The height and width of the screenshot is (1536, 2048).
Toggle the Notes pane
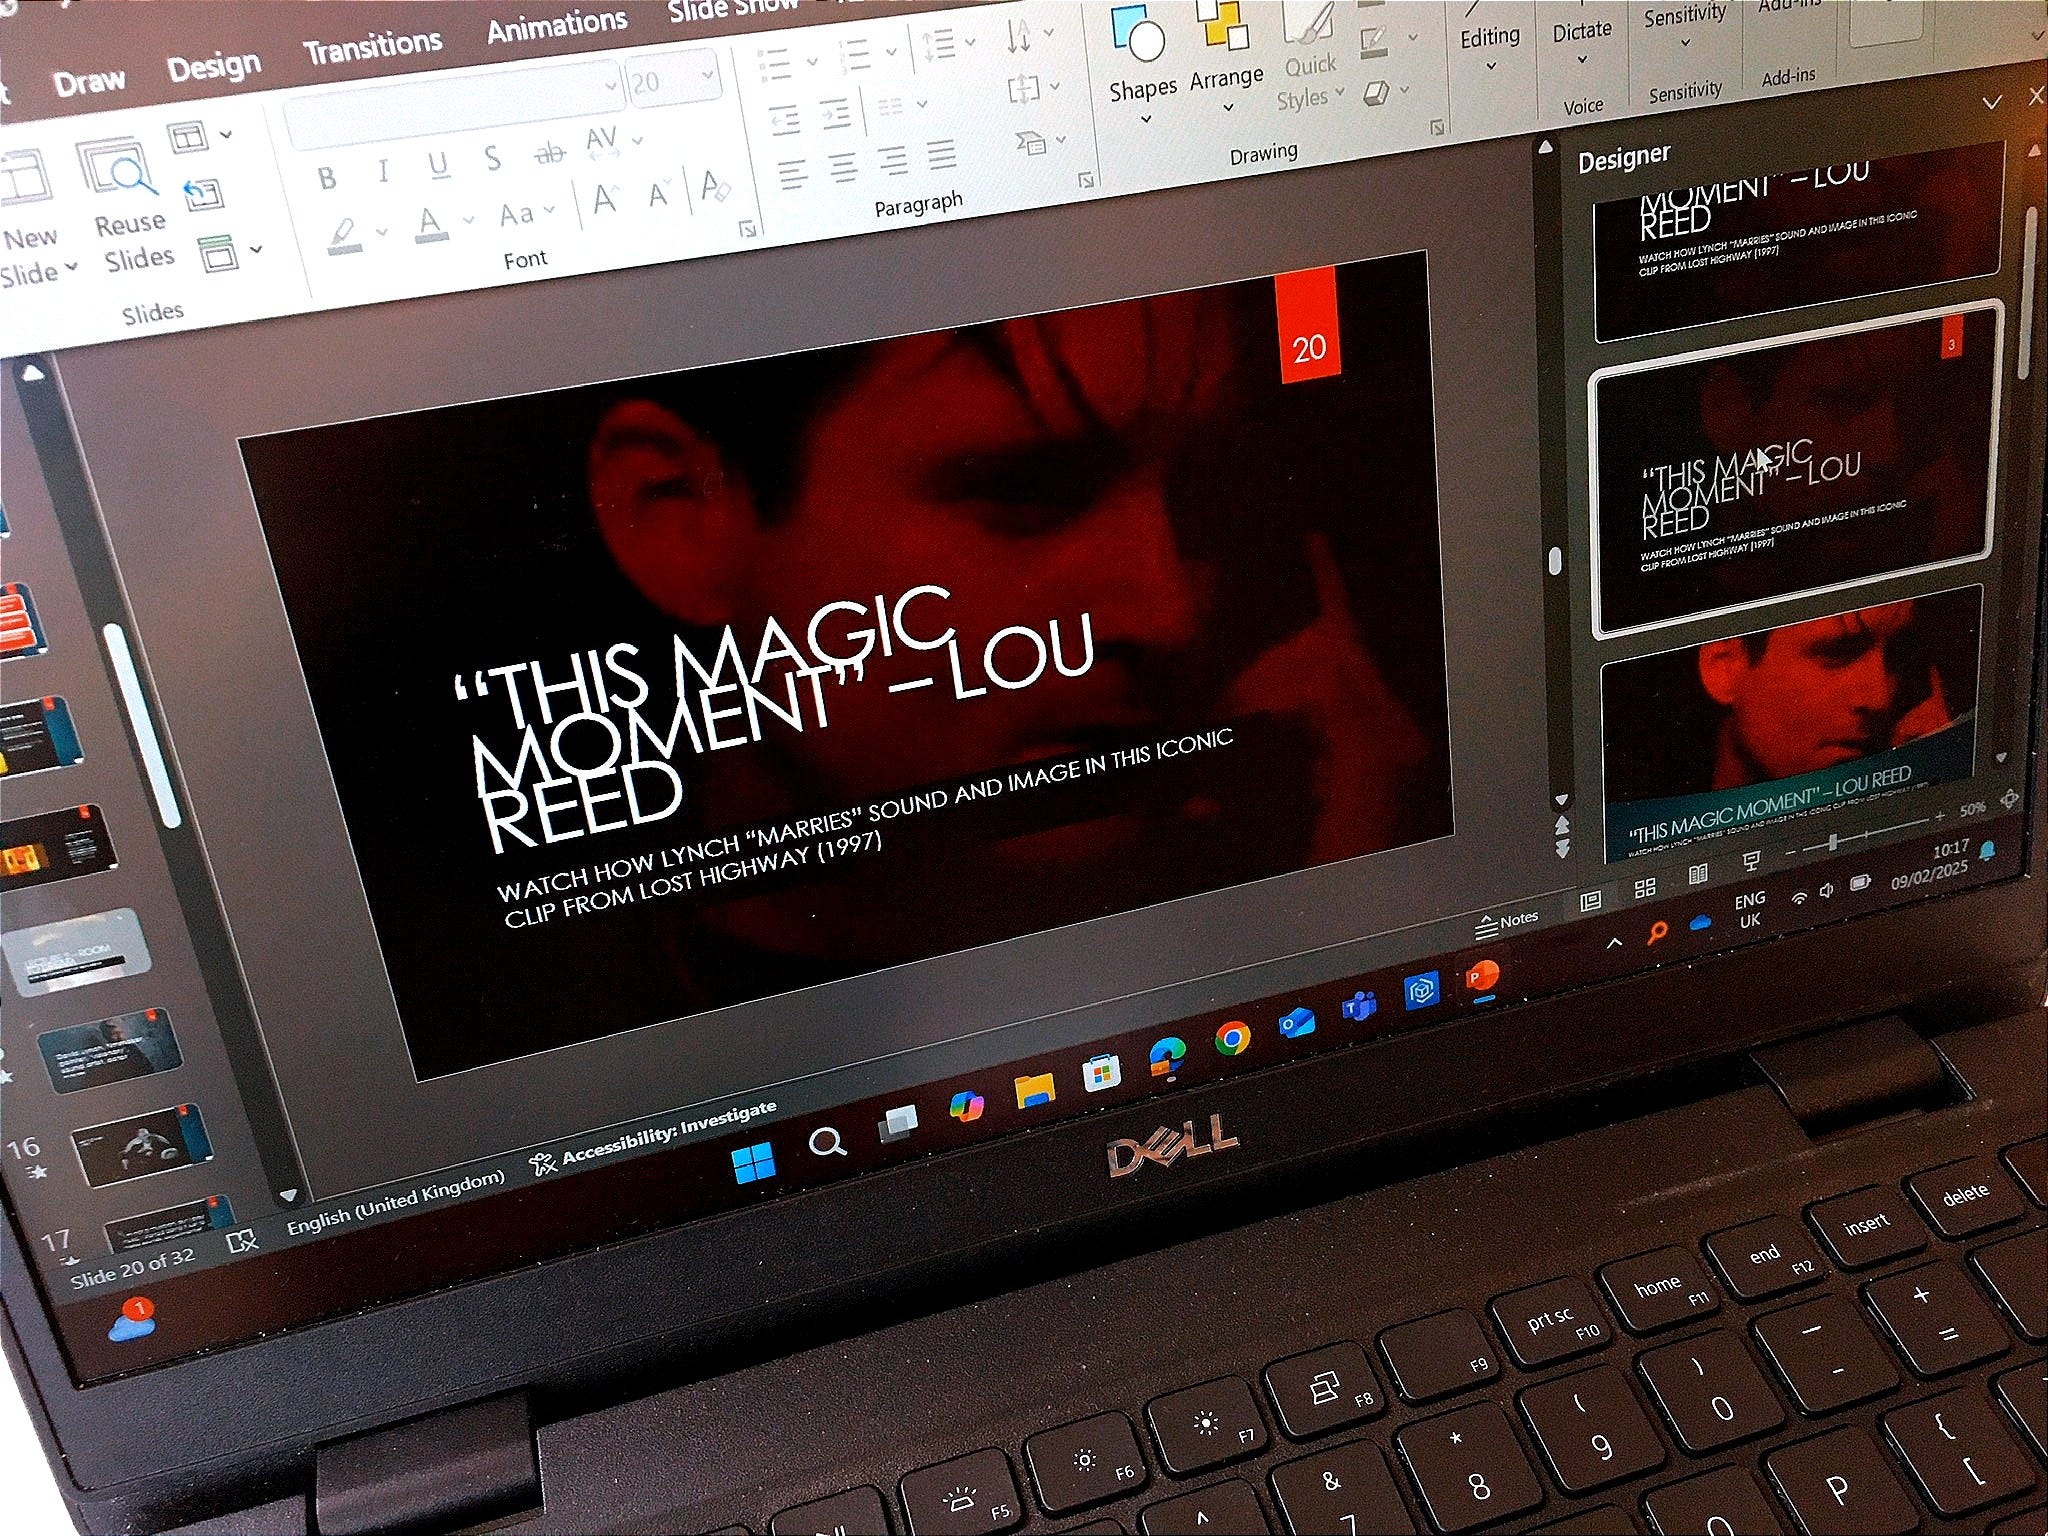1507,922
